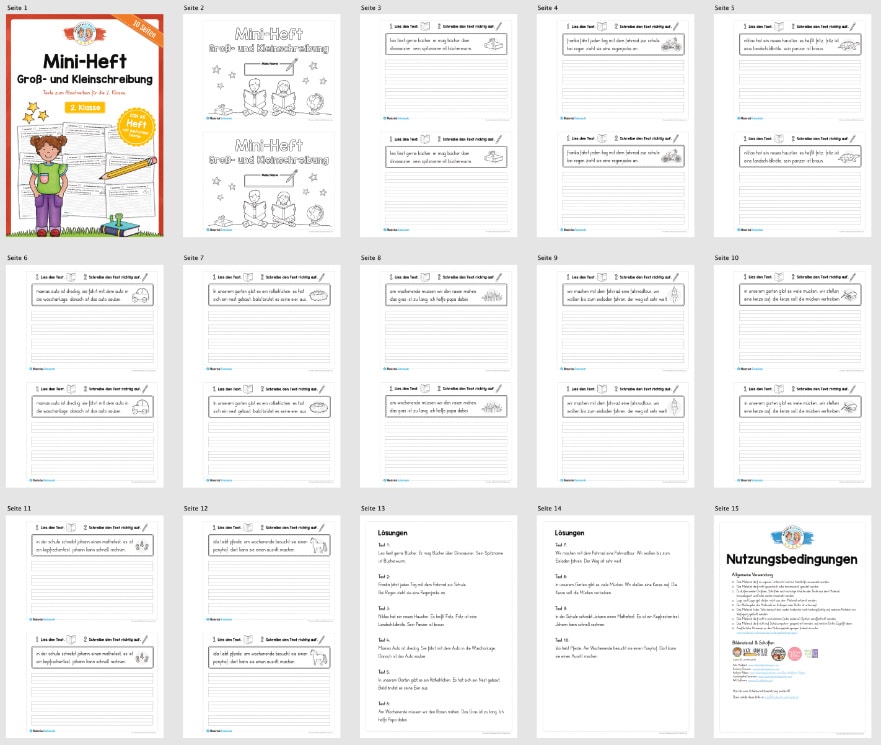
Task: Click the stack of books on the cover
Action: pyautogui.click(x=110, y=227)
